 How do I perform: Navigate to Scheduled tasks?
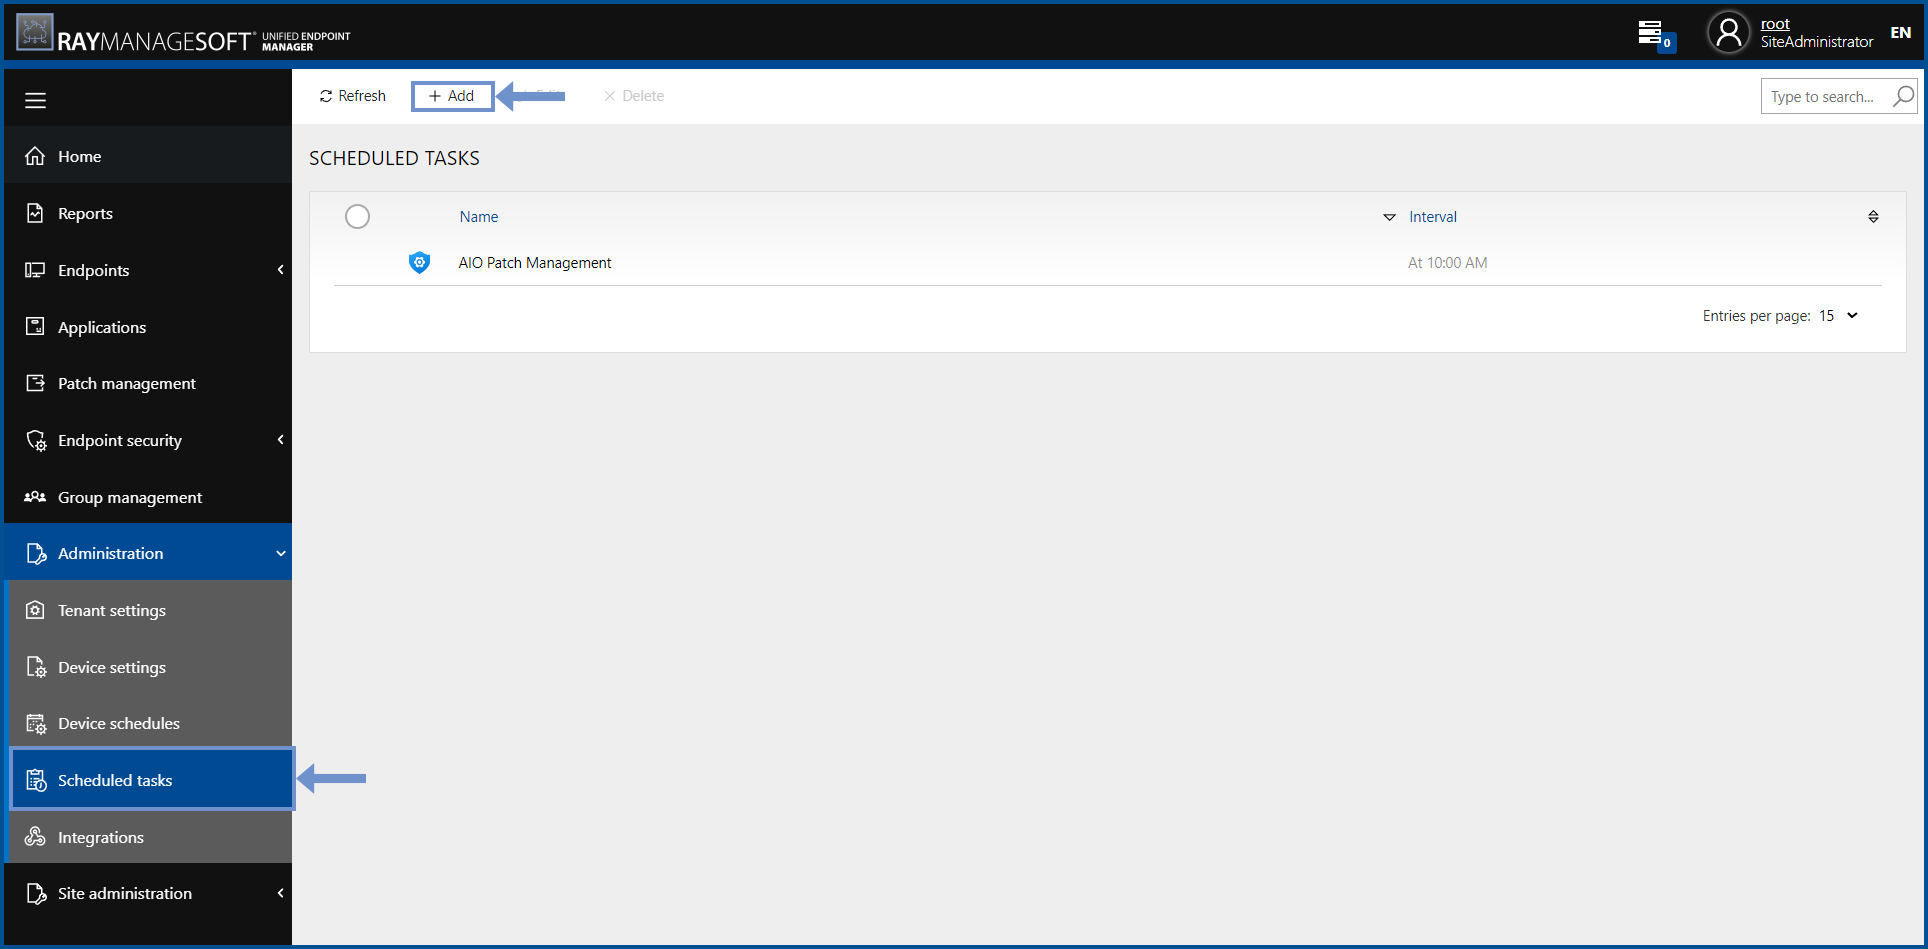tap(115, 779)
